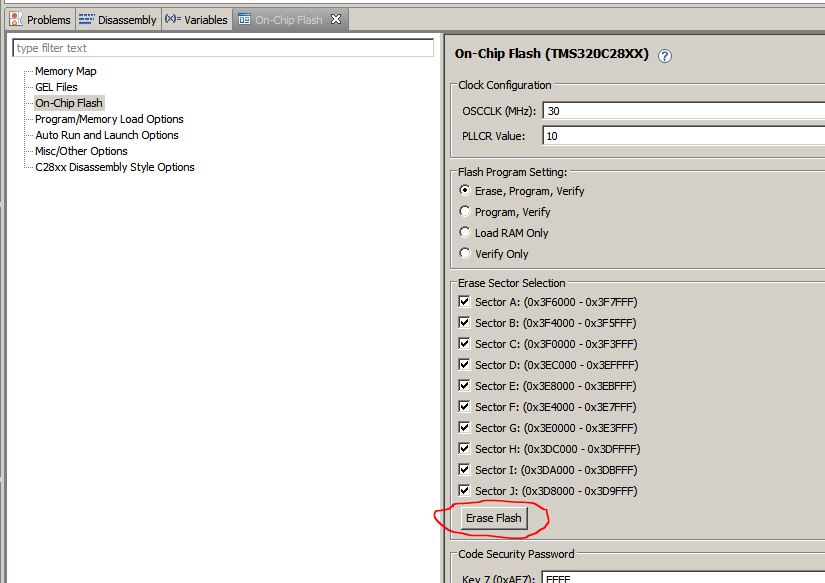Click the Erase Flash button
The width and height of the screenshot is (825, 583).
[494, 518]
